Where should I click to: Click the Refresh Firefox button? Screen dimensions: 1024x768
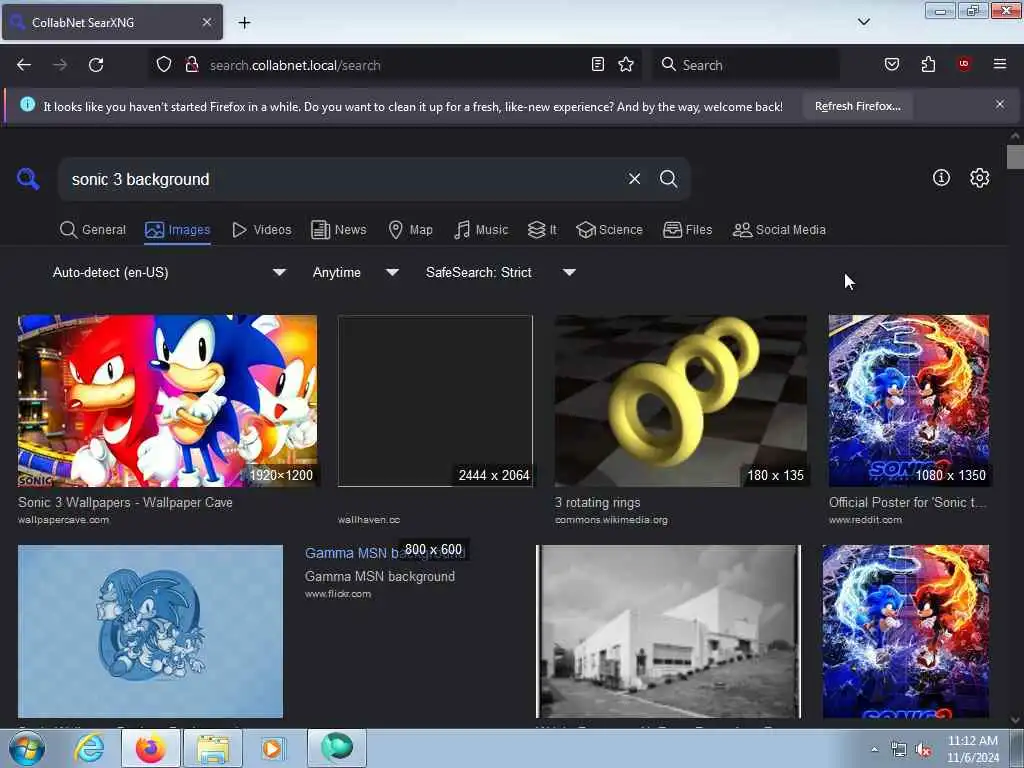point(857,106)
